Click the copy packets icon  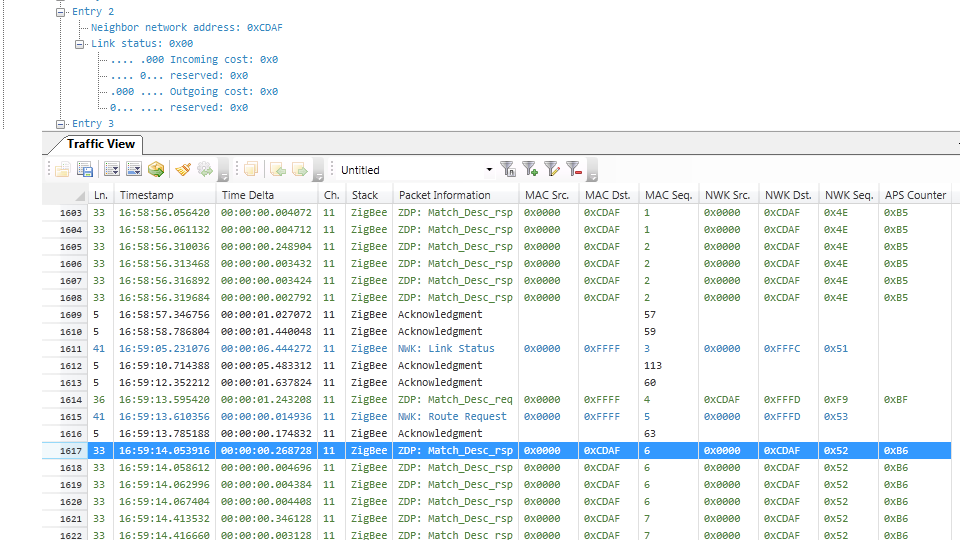251,170
